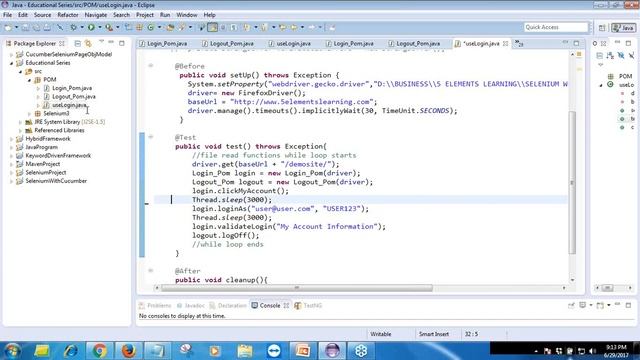Open the Navigate menu
The height and width of the screenshot is (360, 640).
tap(96, 15)
